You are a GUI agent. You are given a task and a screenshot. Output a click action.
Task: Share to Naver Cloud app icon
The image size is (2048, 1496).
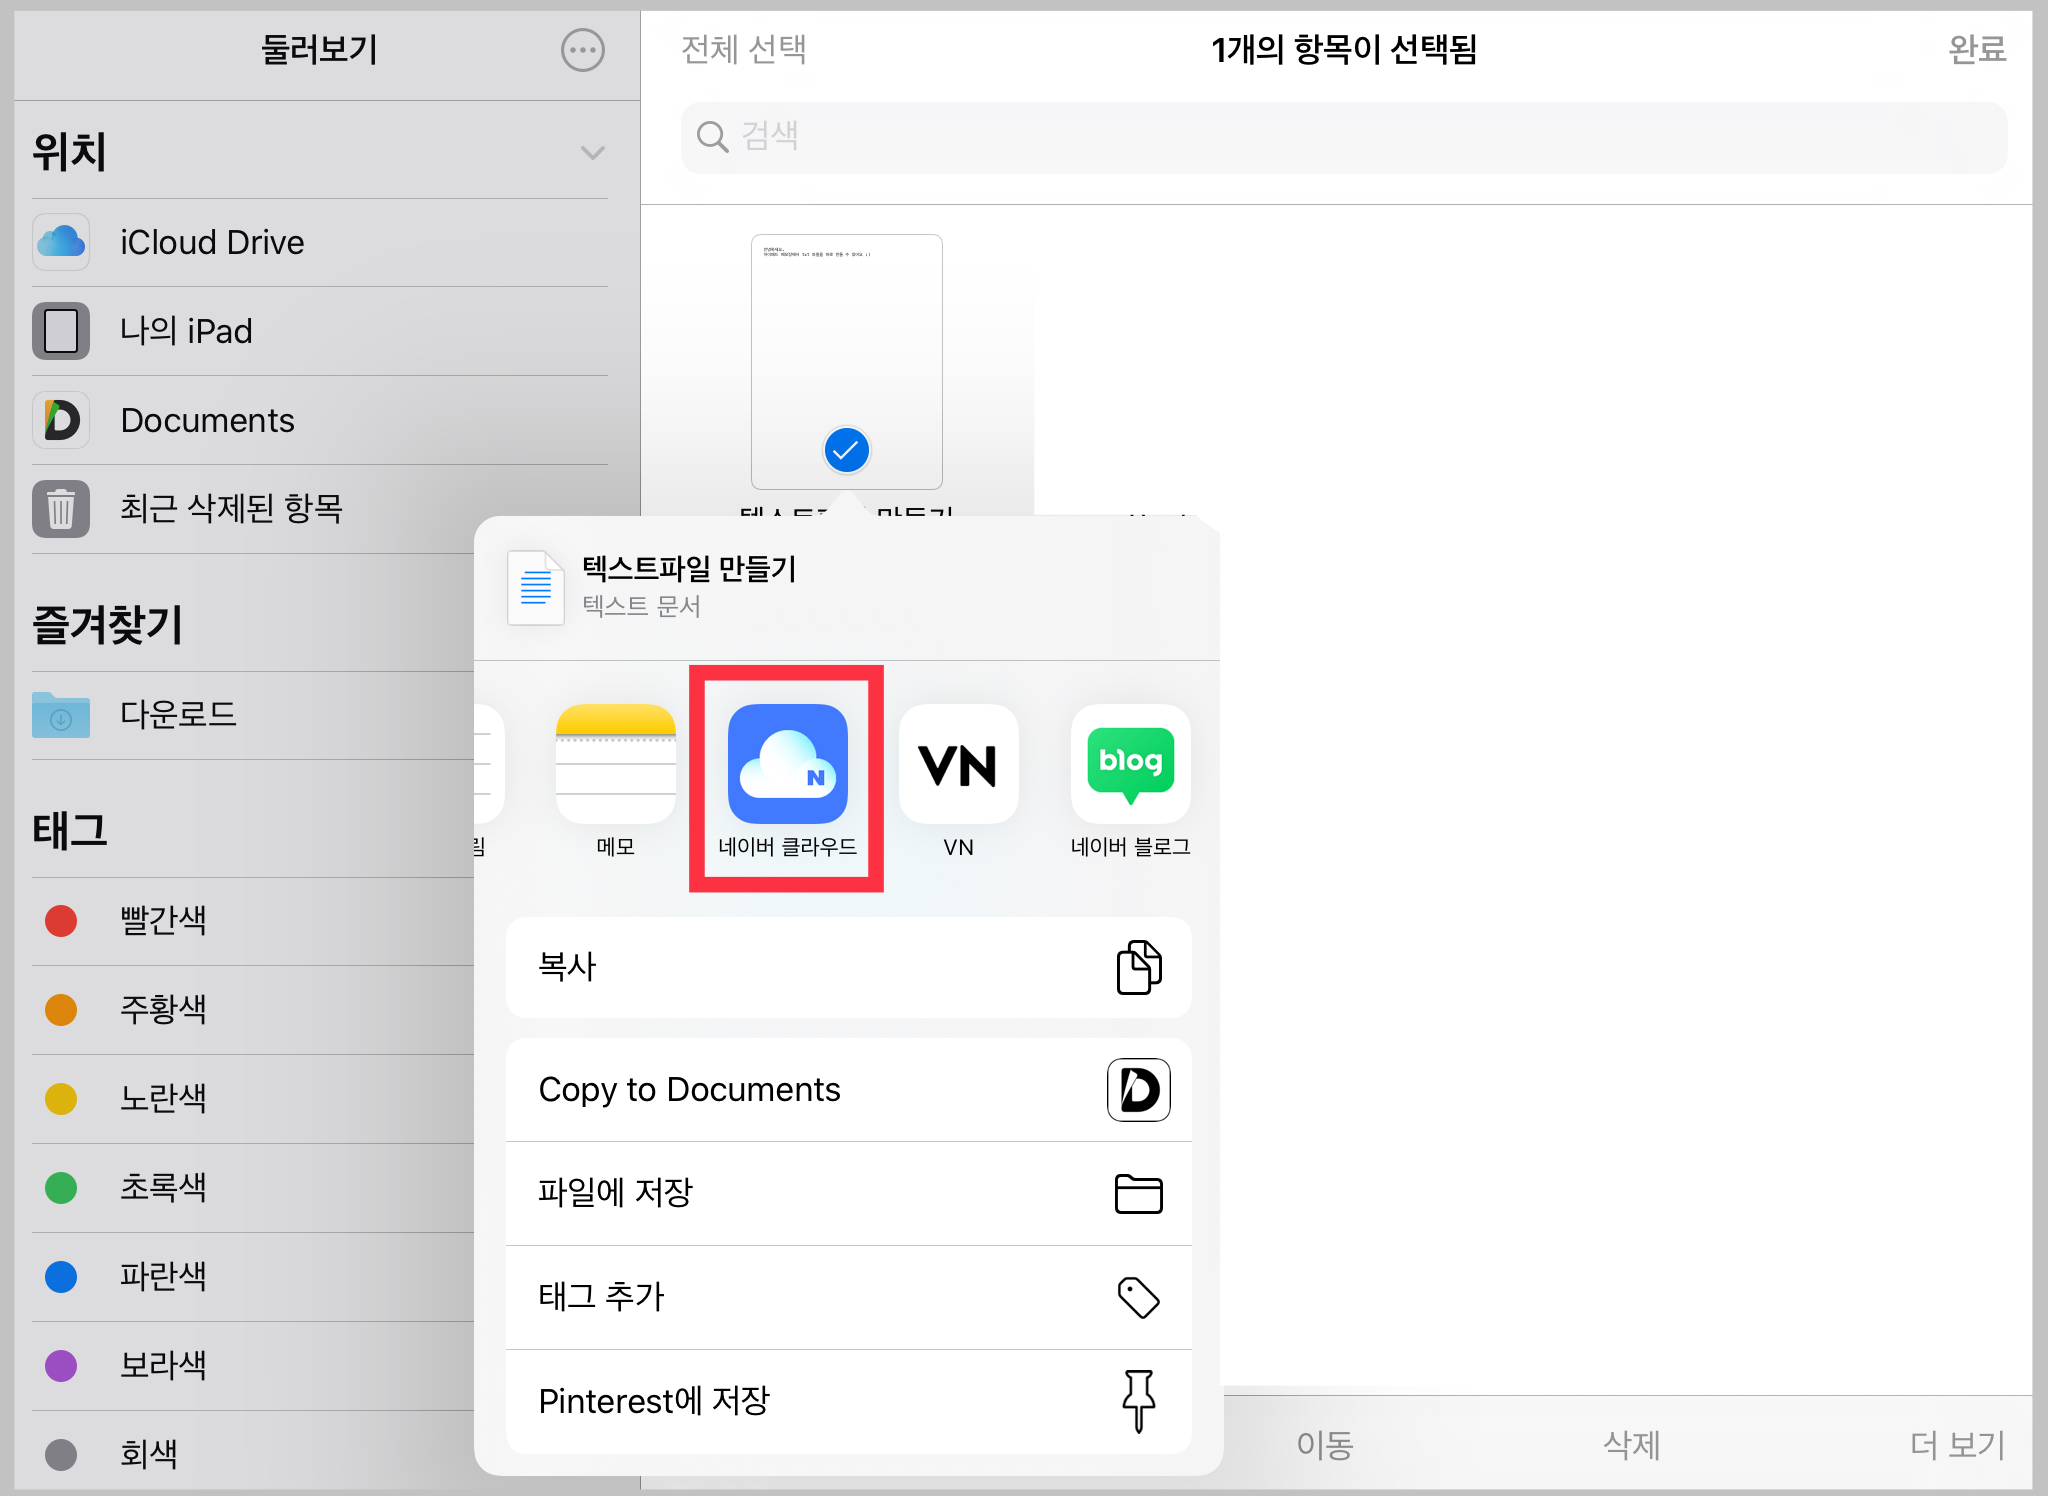787,764
